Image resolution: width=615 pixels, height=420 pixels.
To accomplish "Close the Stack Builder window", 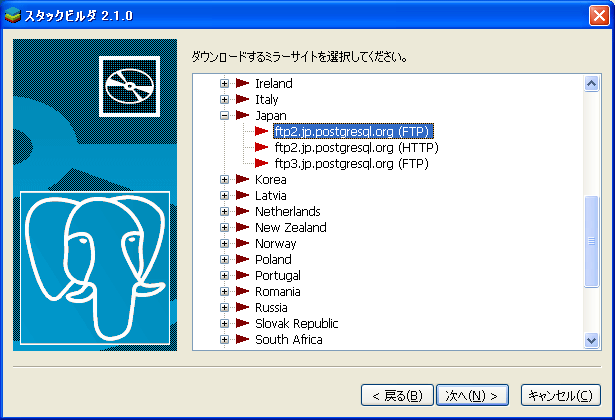I will [x=599, y=16].
